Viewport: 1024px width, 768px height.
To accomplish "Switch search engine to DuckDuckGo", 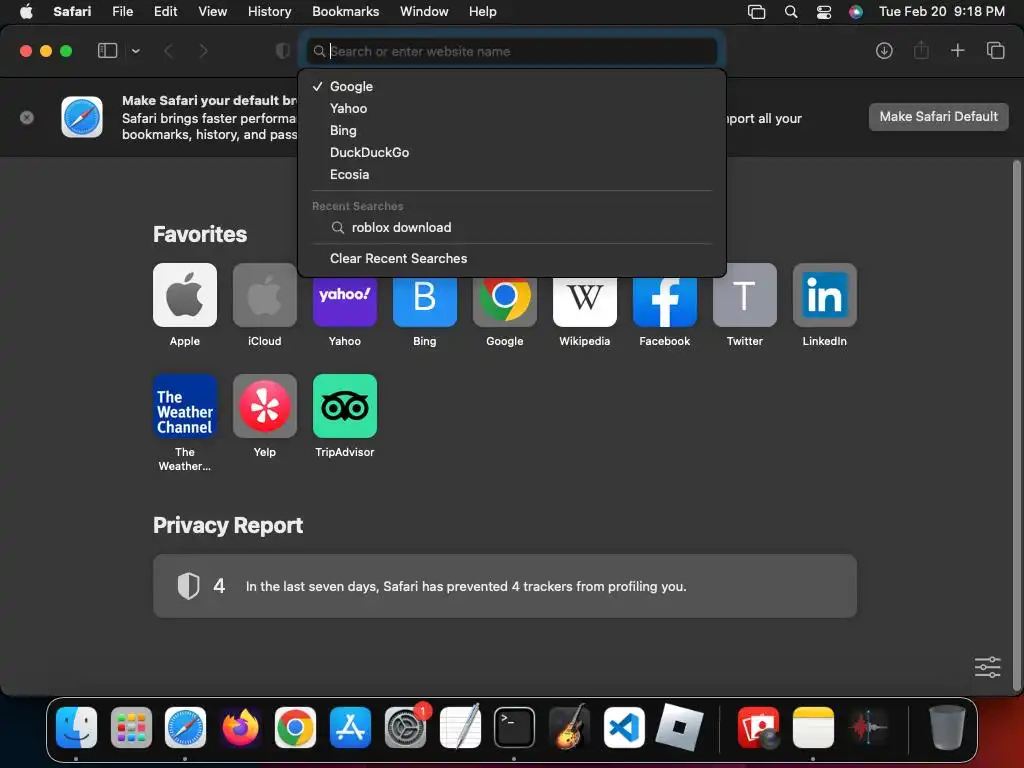I will [x=511, y=152].
